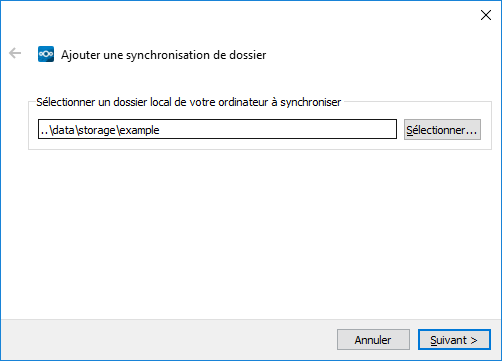The image size is (502, 361).
Task: Click the "storage" segment of the path
Action: tap(97, 130)
